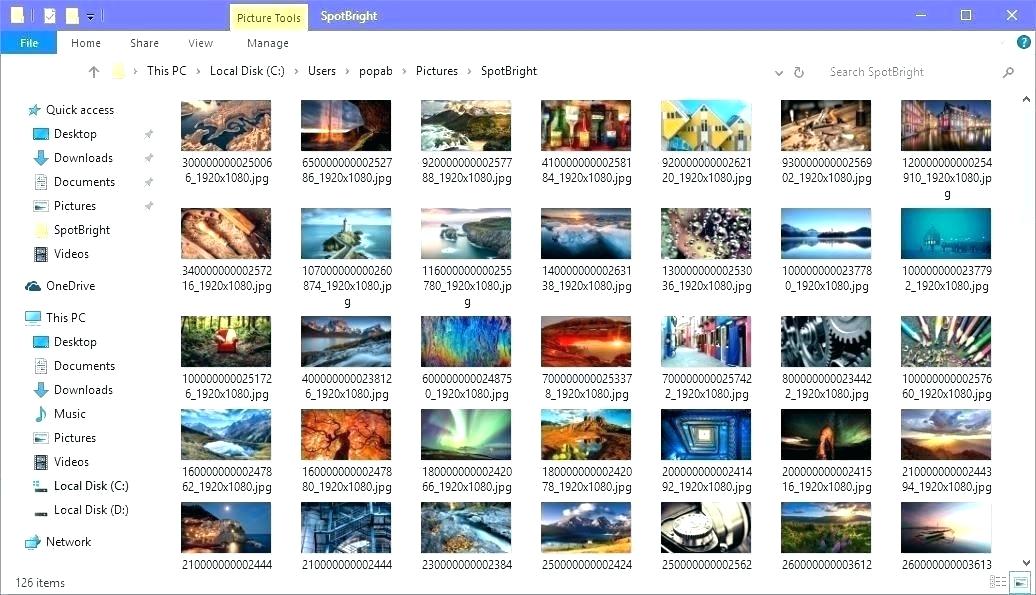Open Quick Access Toolbar customize dropdown
Screen dimensions: 1036x595
[91, 17]
